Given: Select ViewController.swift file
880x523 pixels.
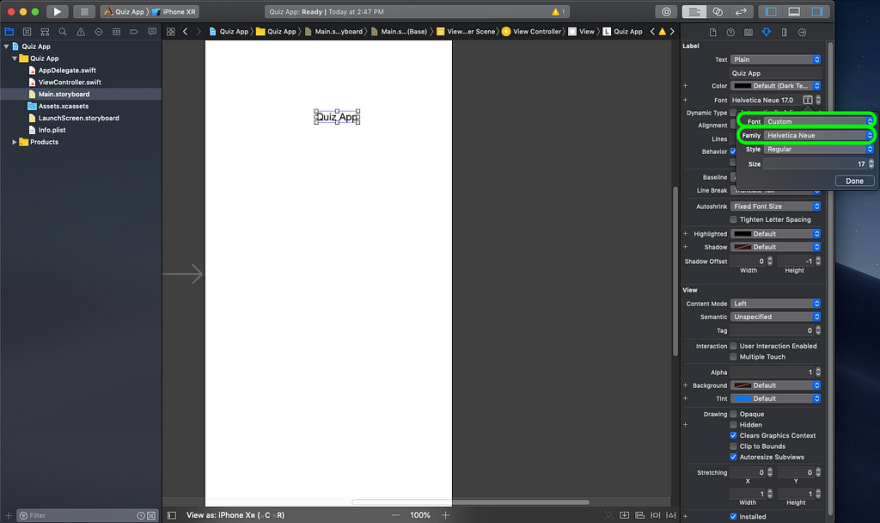Looking at the screenshot, I should click(x=70, y=82).
